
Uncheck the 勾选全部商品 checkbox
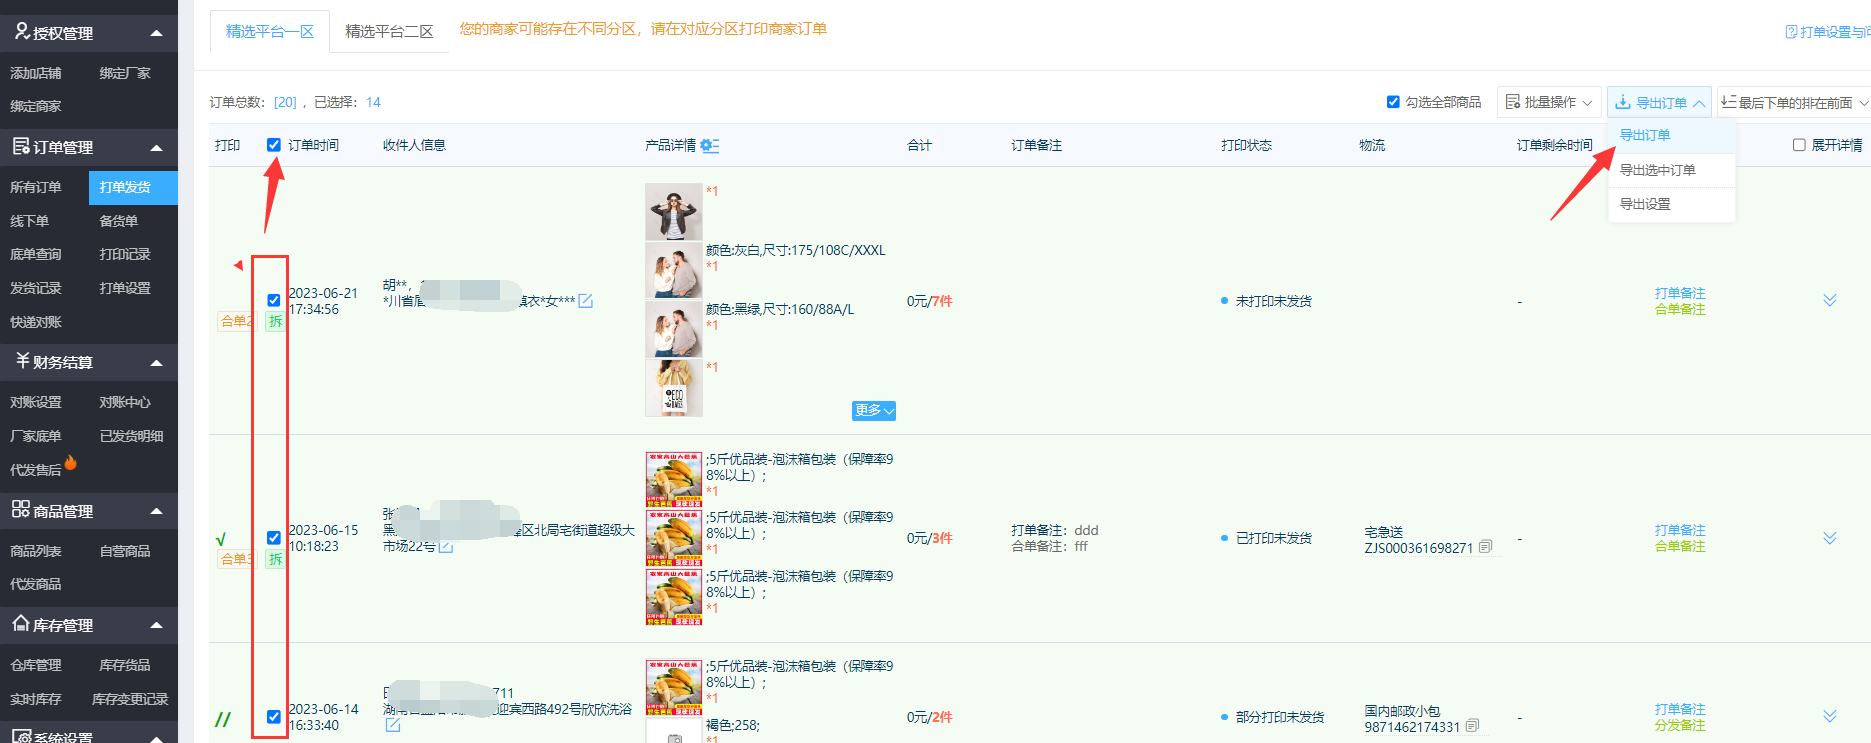pos(1393,102)
